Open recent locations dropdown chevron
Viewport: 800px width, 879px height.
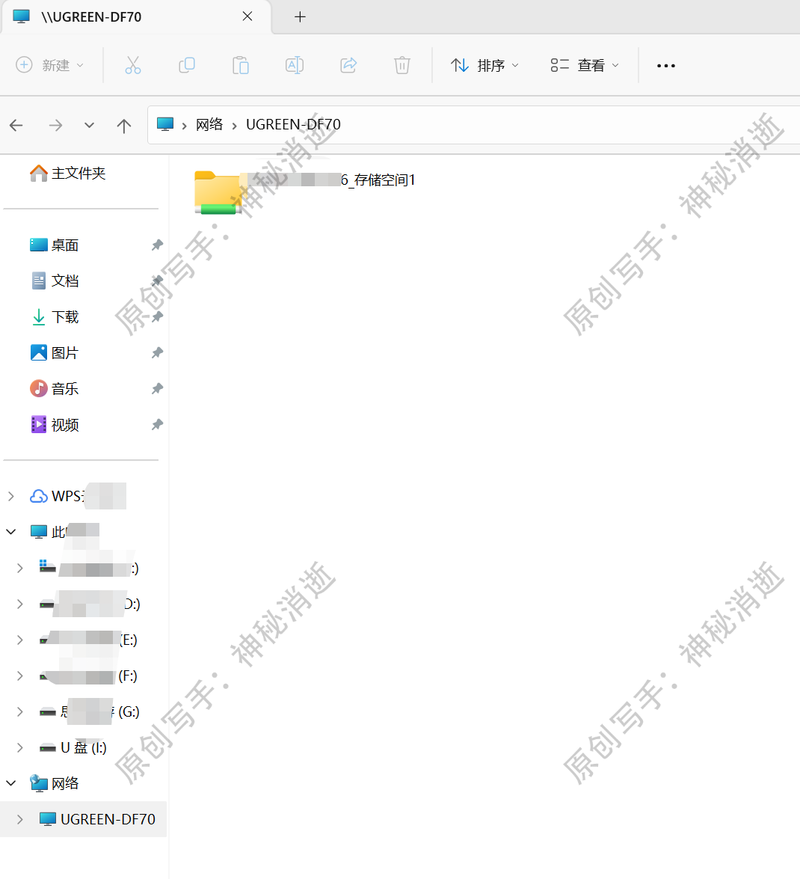tap(89, 125)
